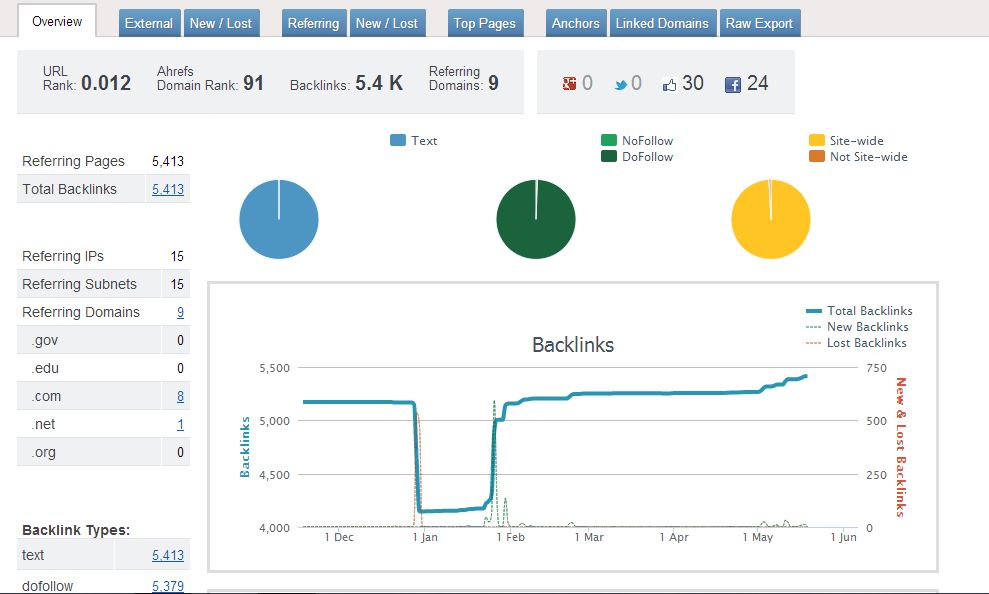Open dofollow backlinks 5,379 link
The height and width of the screenshot is (594, 989).
168,586
